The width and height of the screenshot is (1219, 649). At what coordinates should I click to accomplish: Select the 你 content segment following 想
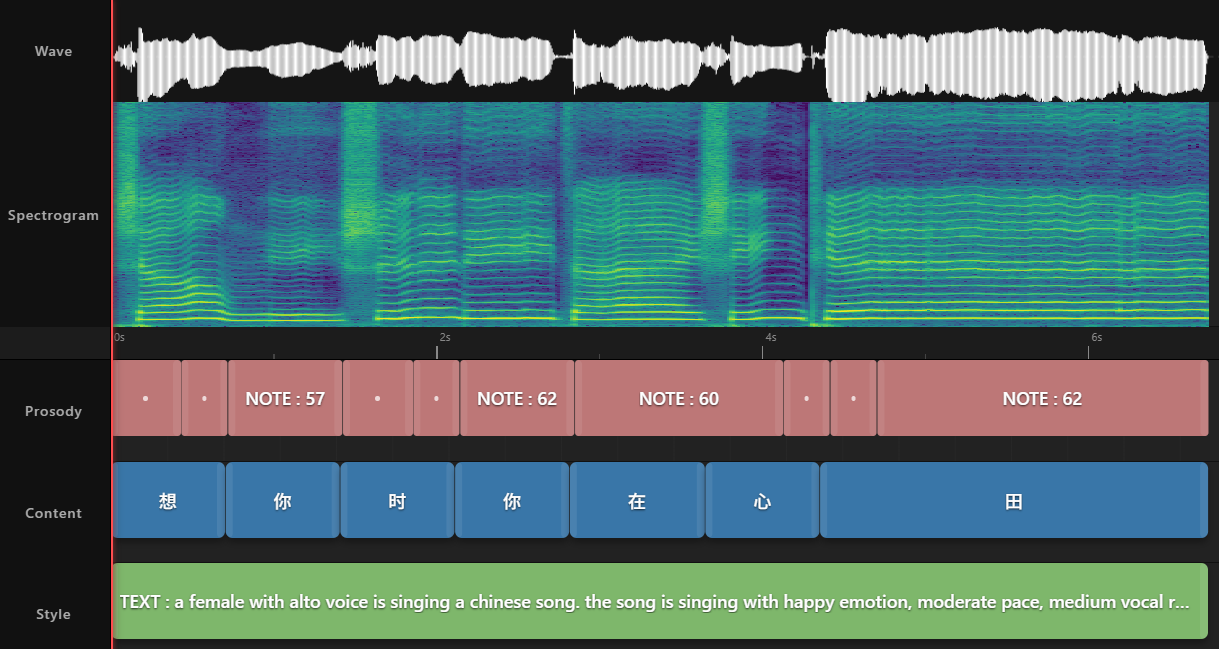(x=282, y=500)
